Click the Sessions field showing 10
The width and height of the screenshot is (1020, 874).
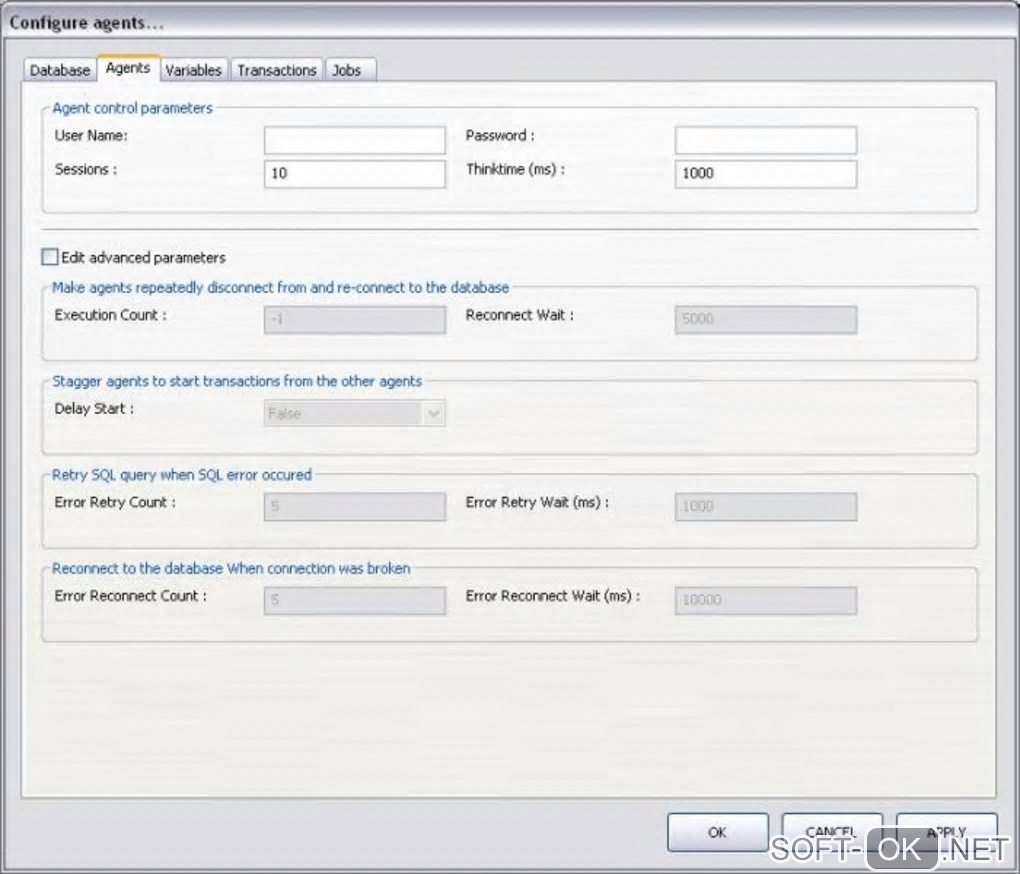[x=355, y=174]
